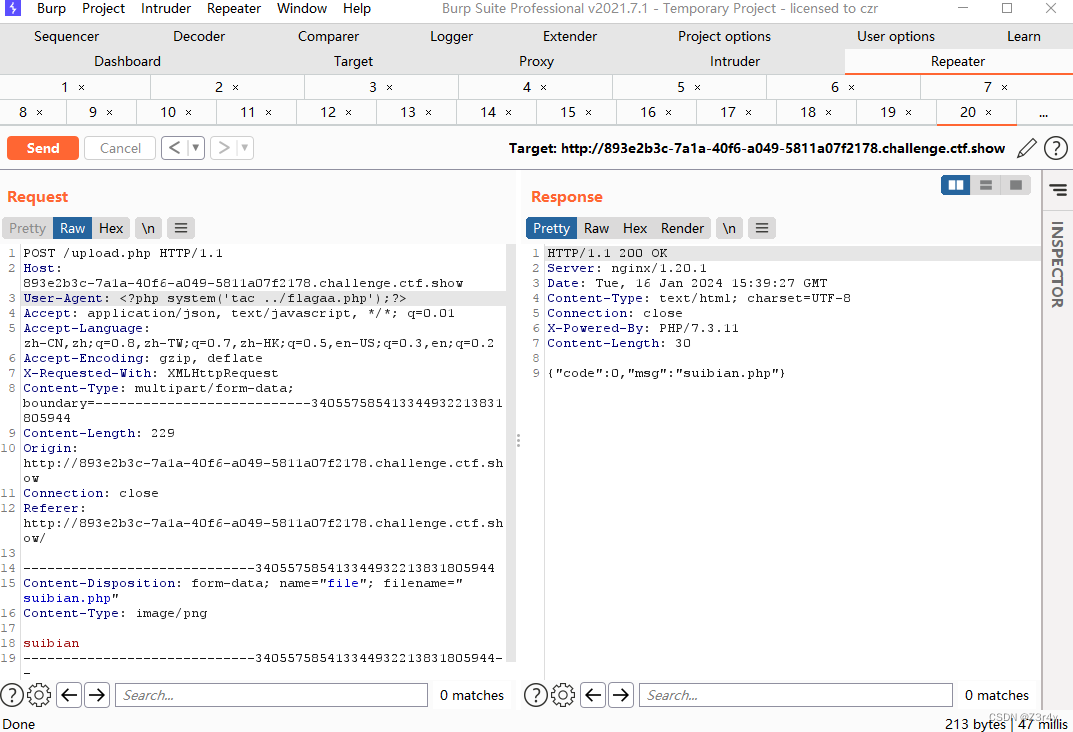The image size is (1073, 732).
Task: Close Repeater tab 1
Action: point(81,88)
